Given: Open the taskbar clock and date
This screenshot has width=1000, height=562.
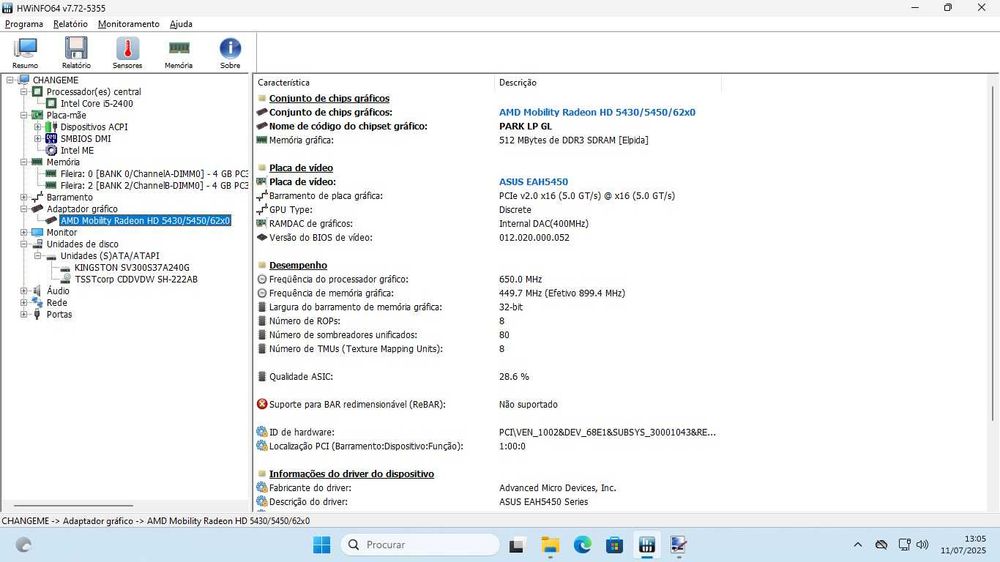Looking at the screenshot, I should pos(963,545).
